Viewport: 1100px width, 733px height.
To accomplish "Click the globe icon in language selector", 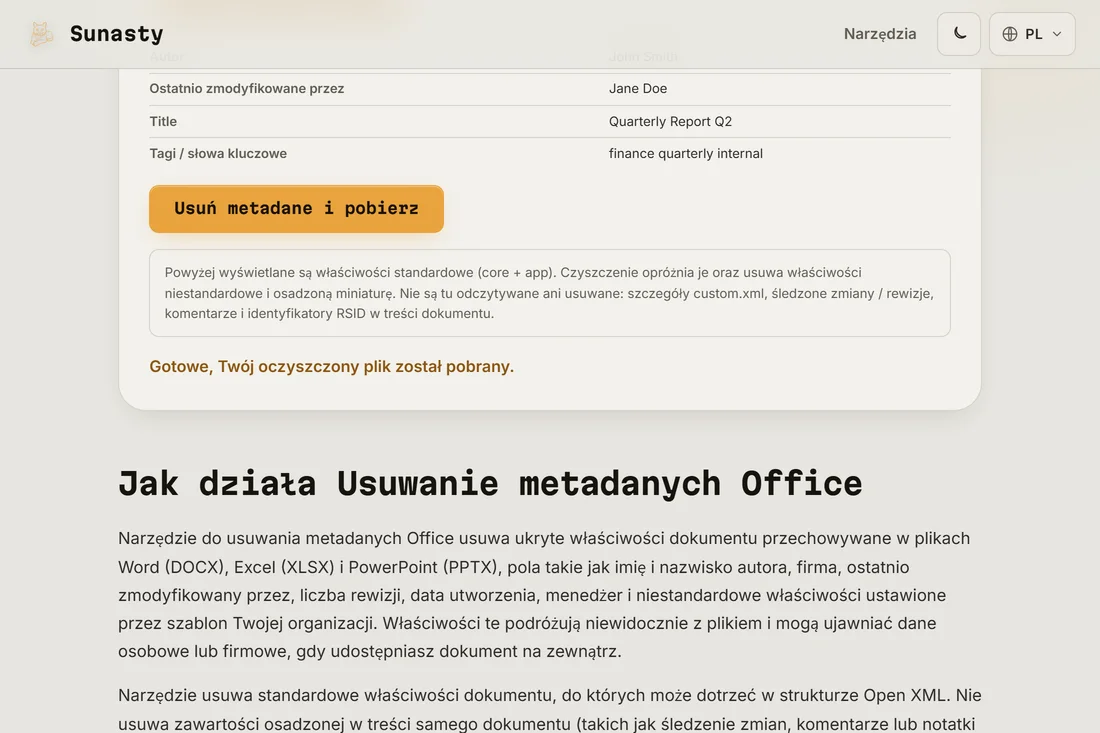I will 1010,34.
